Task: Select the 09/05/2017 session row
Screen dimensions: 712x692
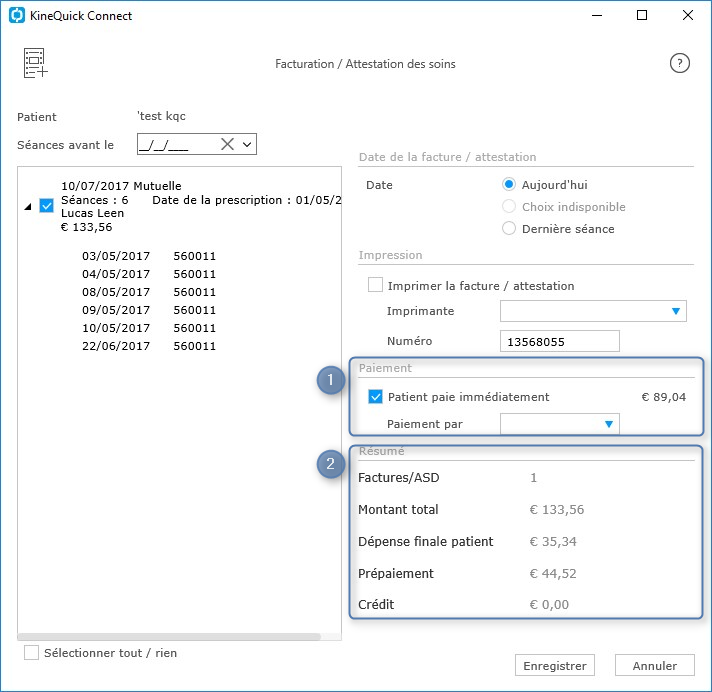Action: pyautogui.click(x=148, y=310)
